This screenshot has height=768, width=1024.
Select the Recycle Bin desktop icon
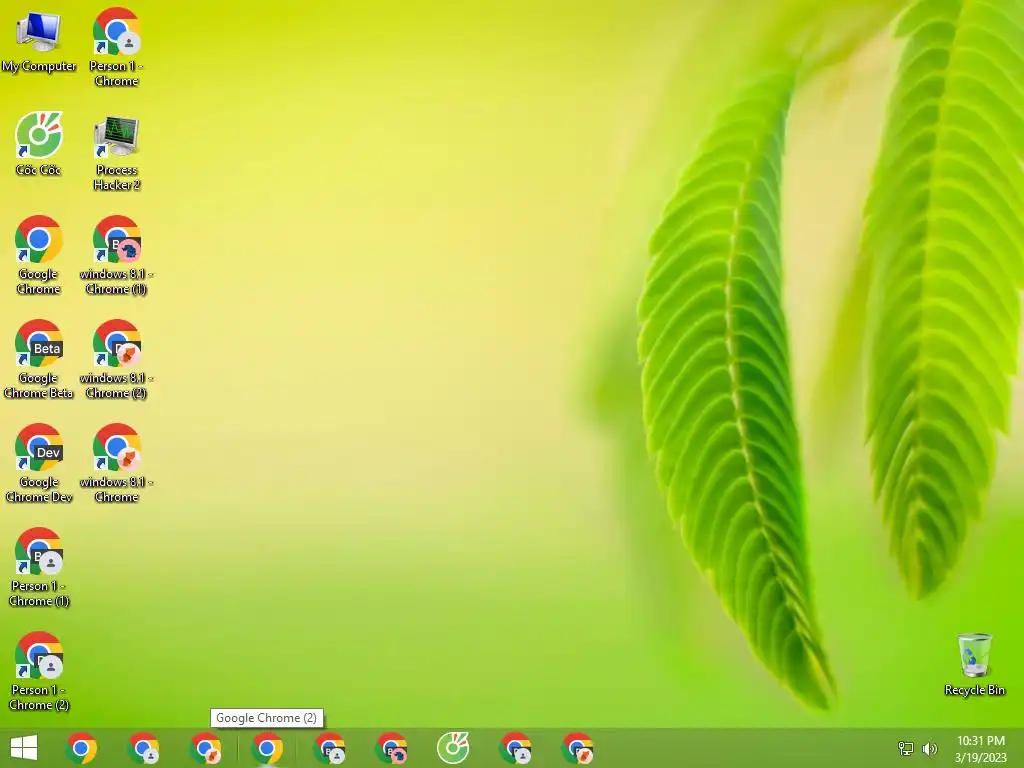click(x=974, y=665)
